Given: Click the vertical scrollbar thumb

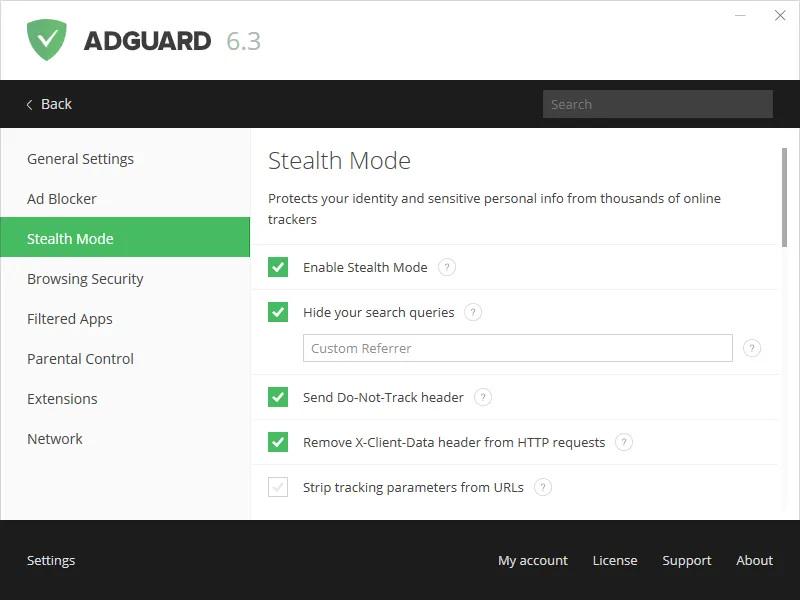Looking at the screenshot, I should (x=784, y=197).
